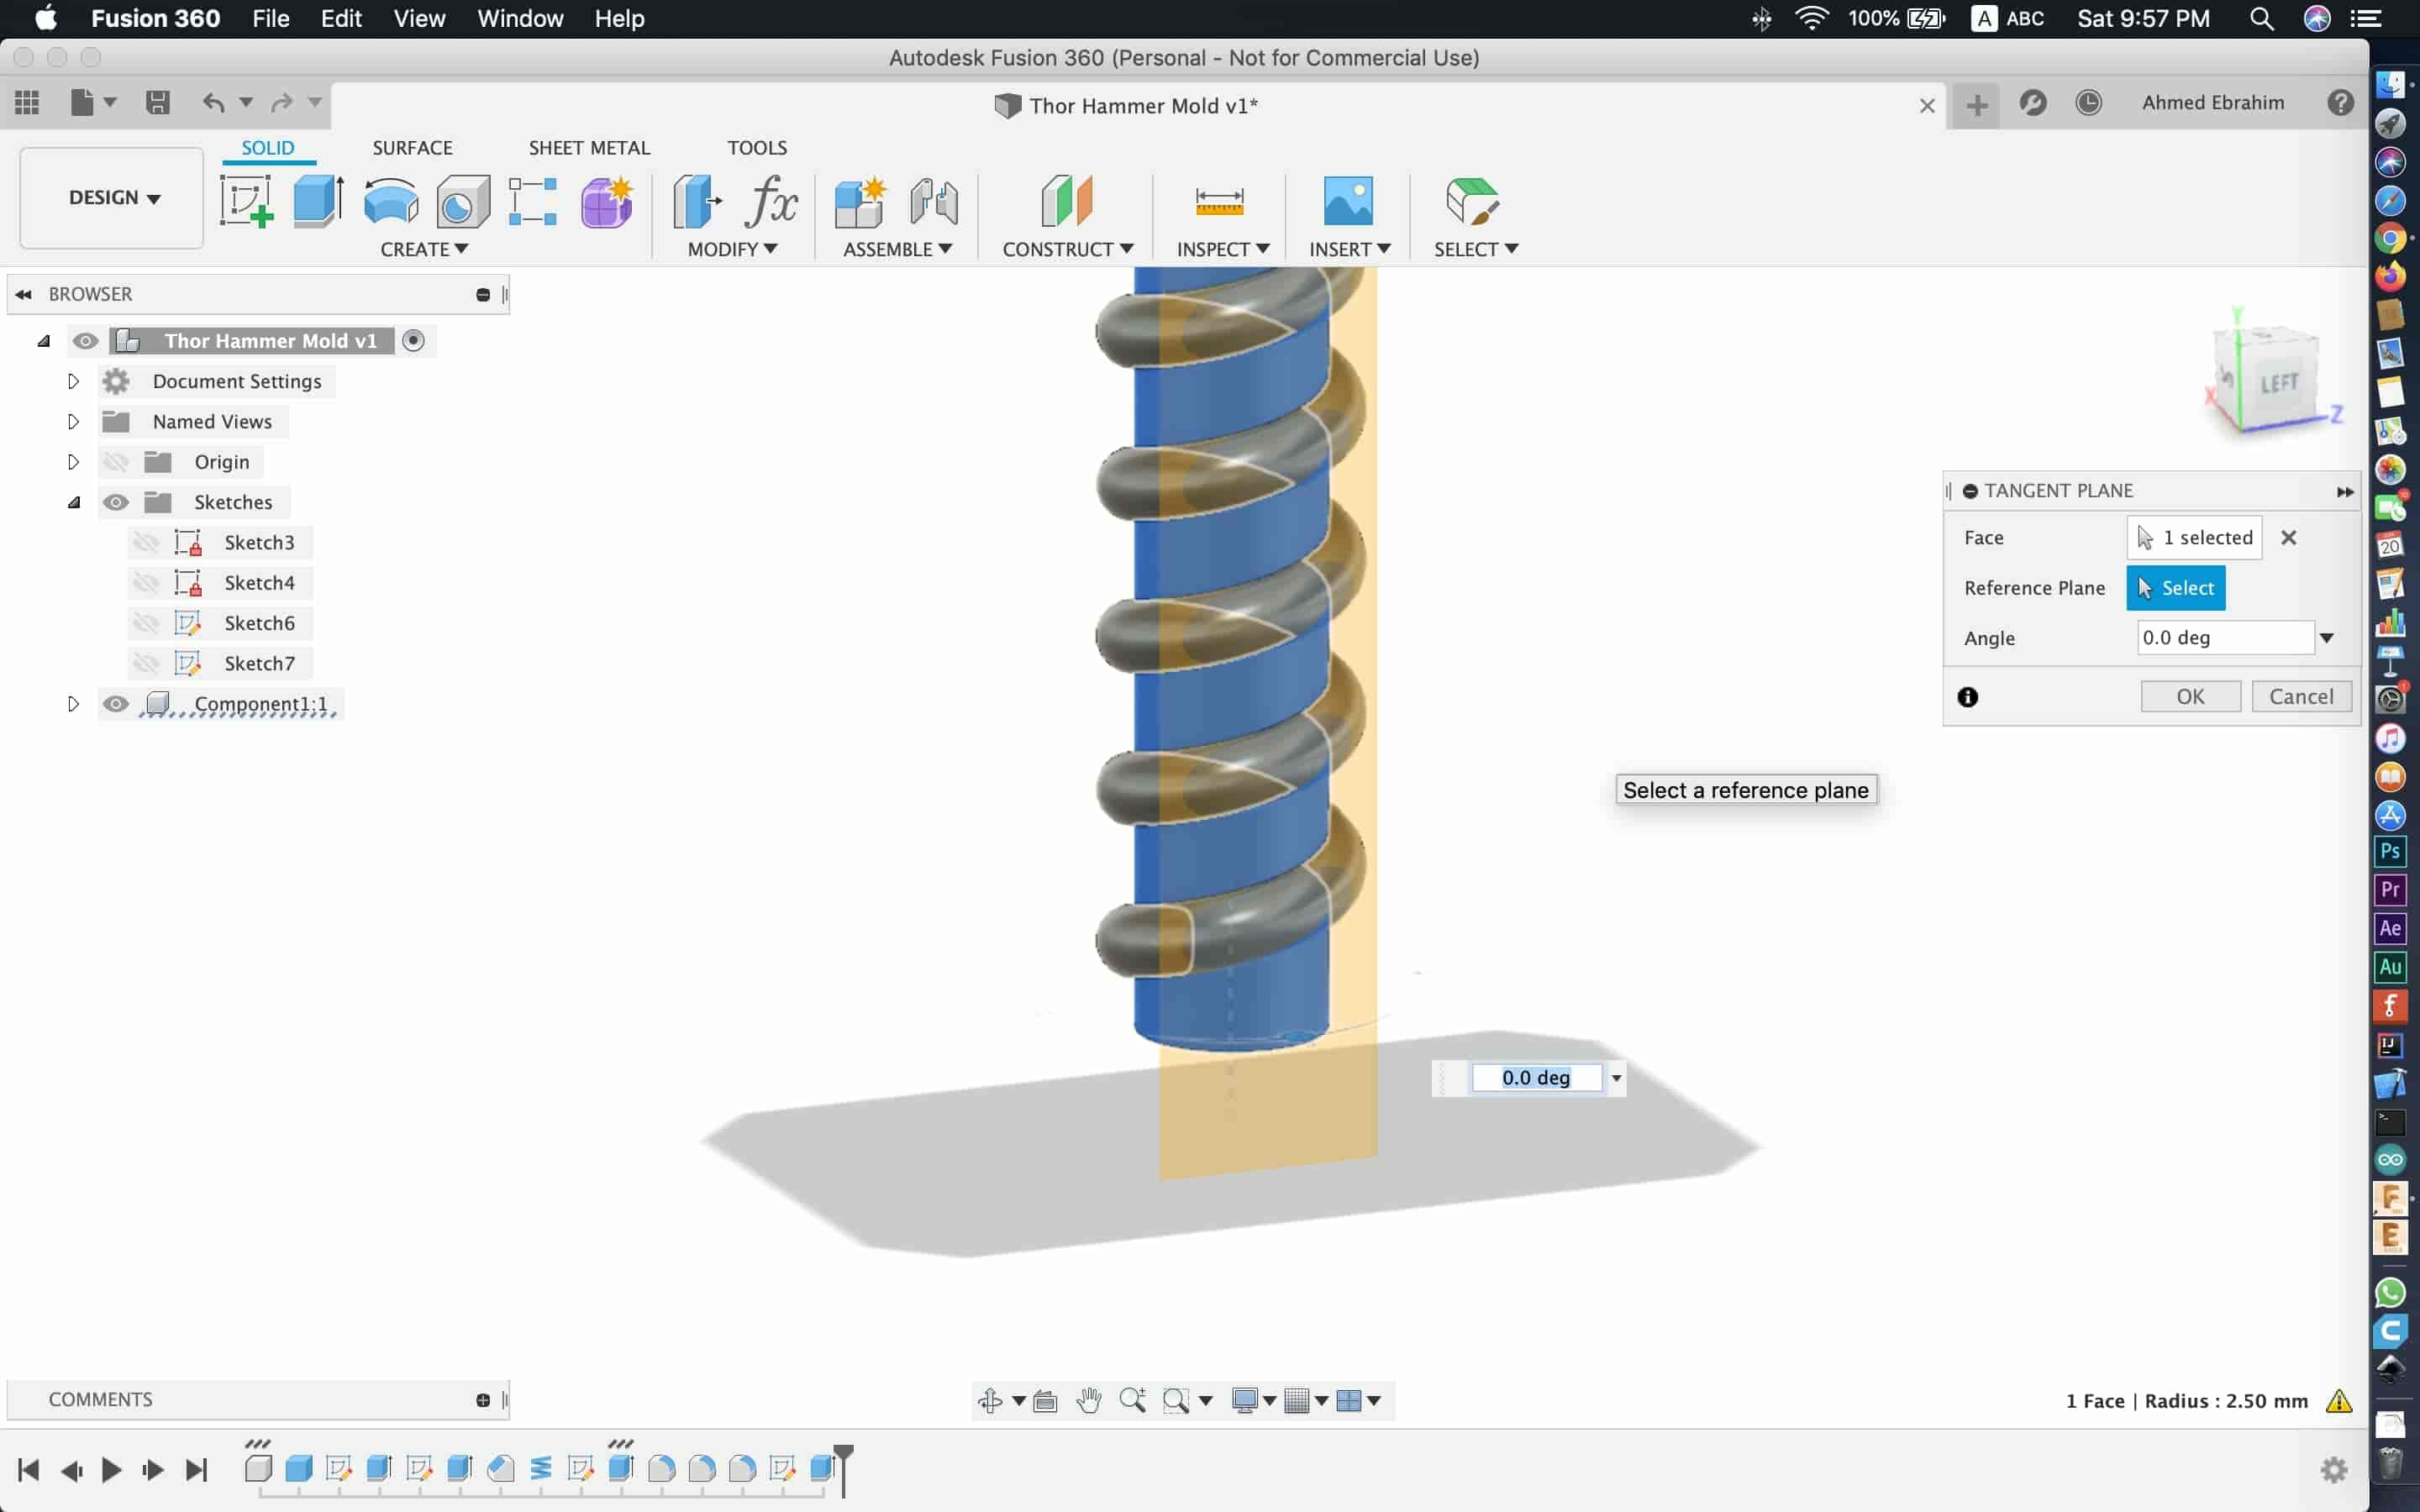
Task: Click the warning triangle in status bar
Action: pyautogui.click(x=2338, y=1401)
